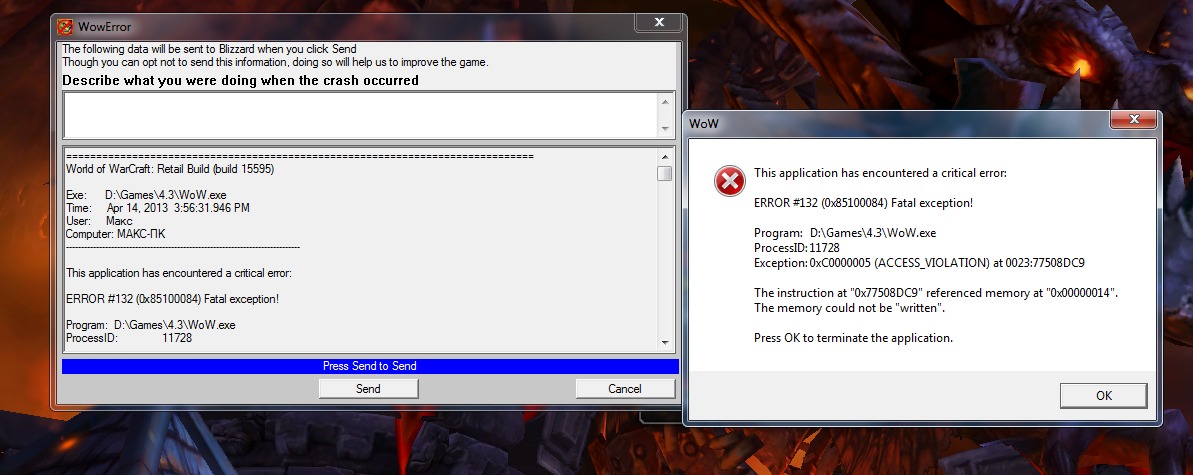Click 'World of WarCraft: Retail Build (build 15595)' line
The height and width of the screenshot is (475, 1193).
pos(170,169)
